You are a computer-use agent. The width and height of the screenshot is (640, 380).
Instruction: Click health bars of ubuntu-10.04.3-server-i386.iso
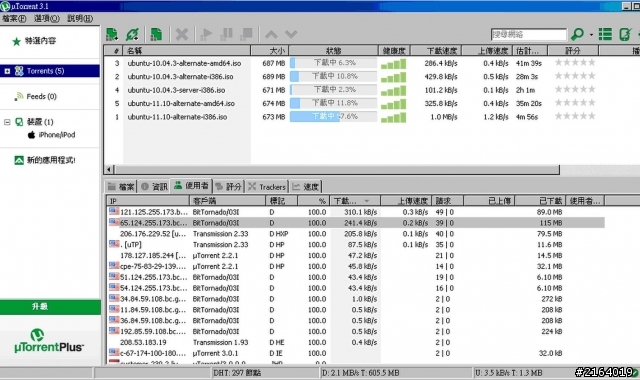coord(393,90)
